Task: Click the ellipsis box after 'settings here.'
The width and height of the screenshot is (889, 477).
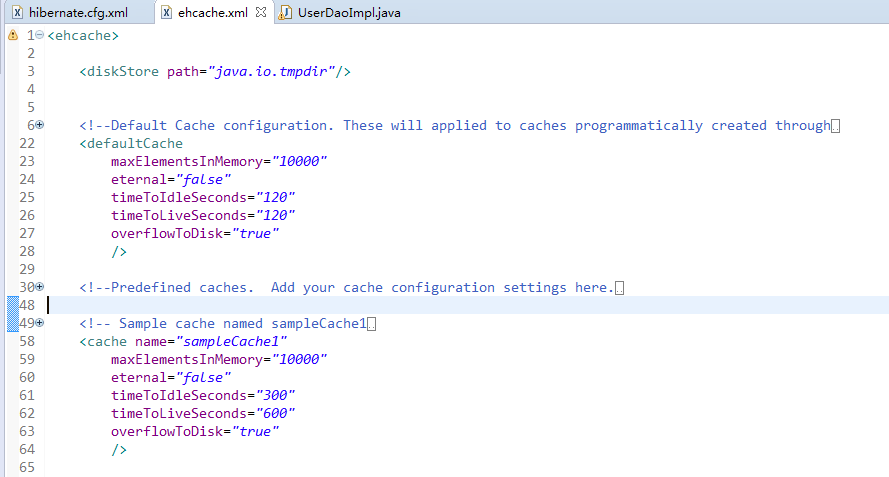Action: pos(620,288)
